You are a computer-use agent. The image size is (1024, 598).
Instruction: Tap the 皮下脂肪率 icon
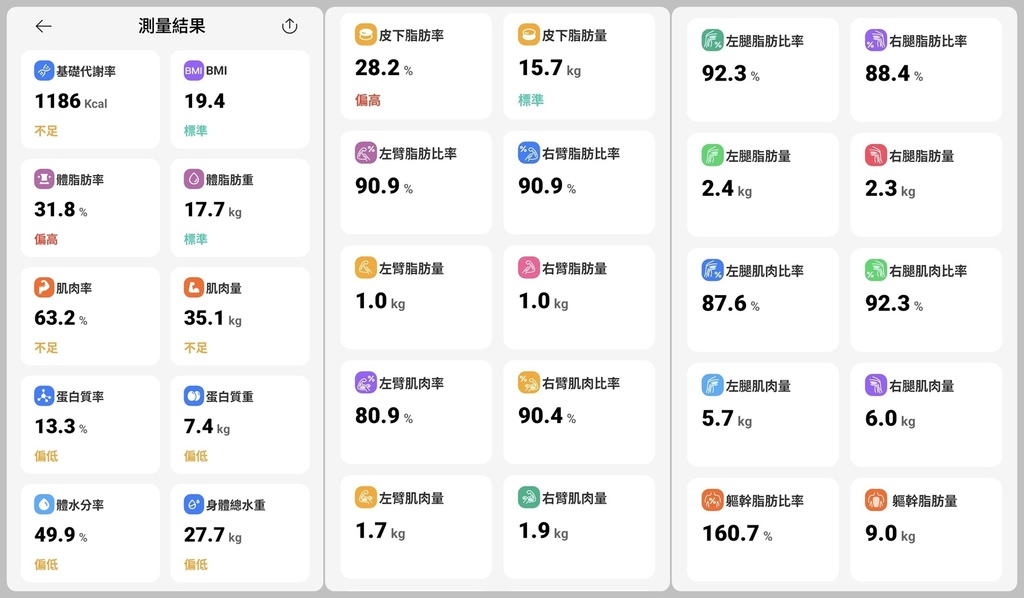[x=366, y=35]
